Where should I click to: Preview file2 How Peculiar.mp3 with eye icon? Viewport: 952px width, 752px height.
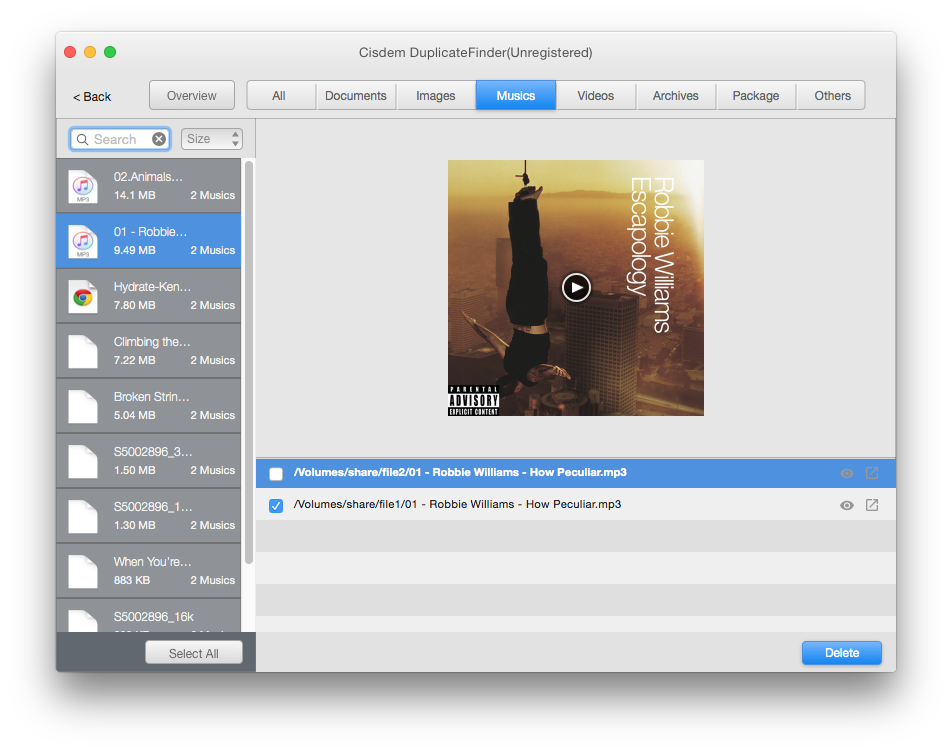pyautogui.click(x=847, y=473)
